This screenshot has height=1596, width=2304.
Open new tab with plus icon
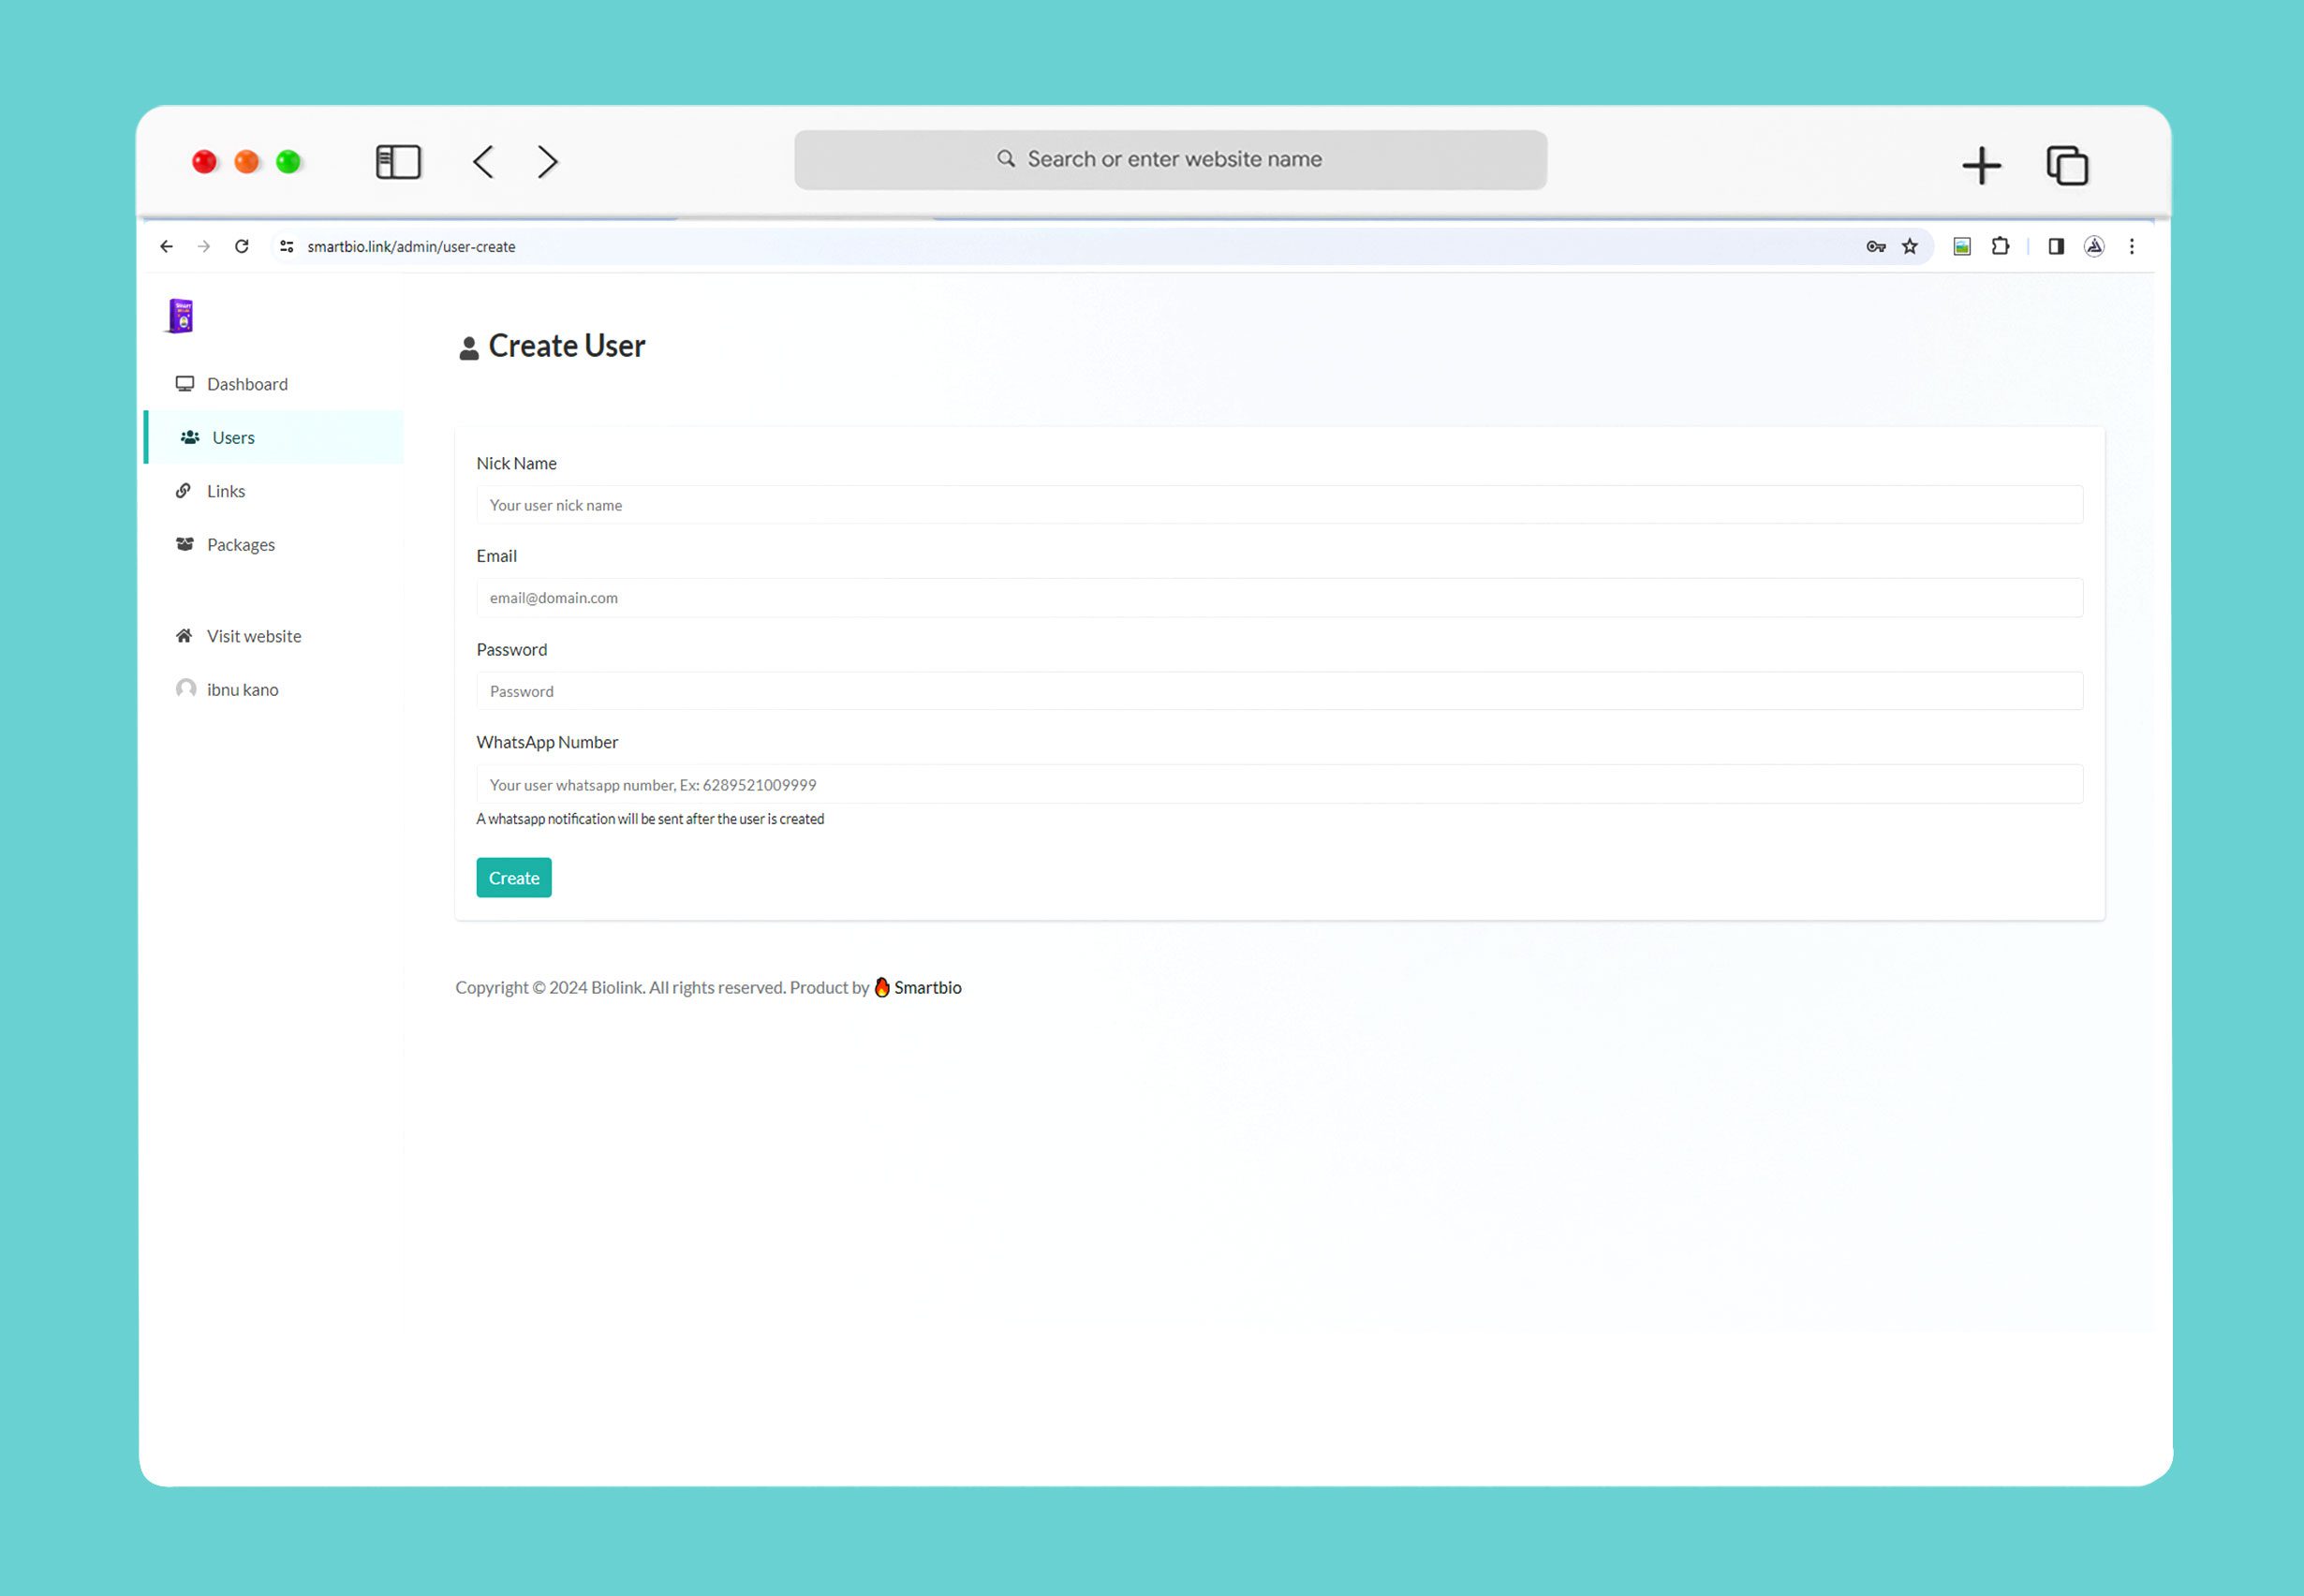point(1981,165)
